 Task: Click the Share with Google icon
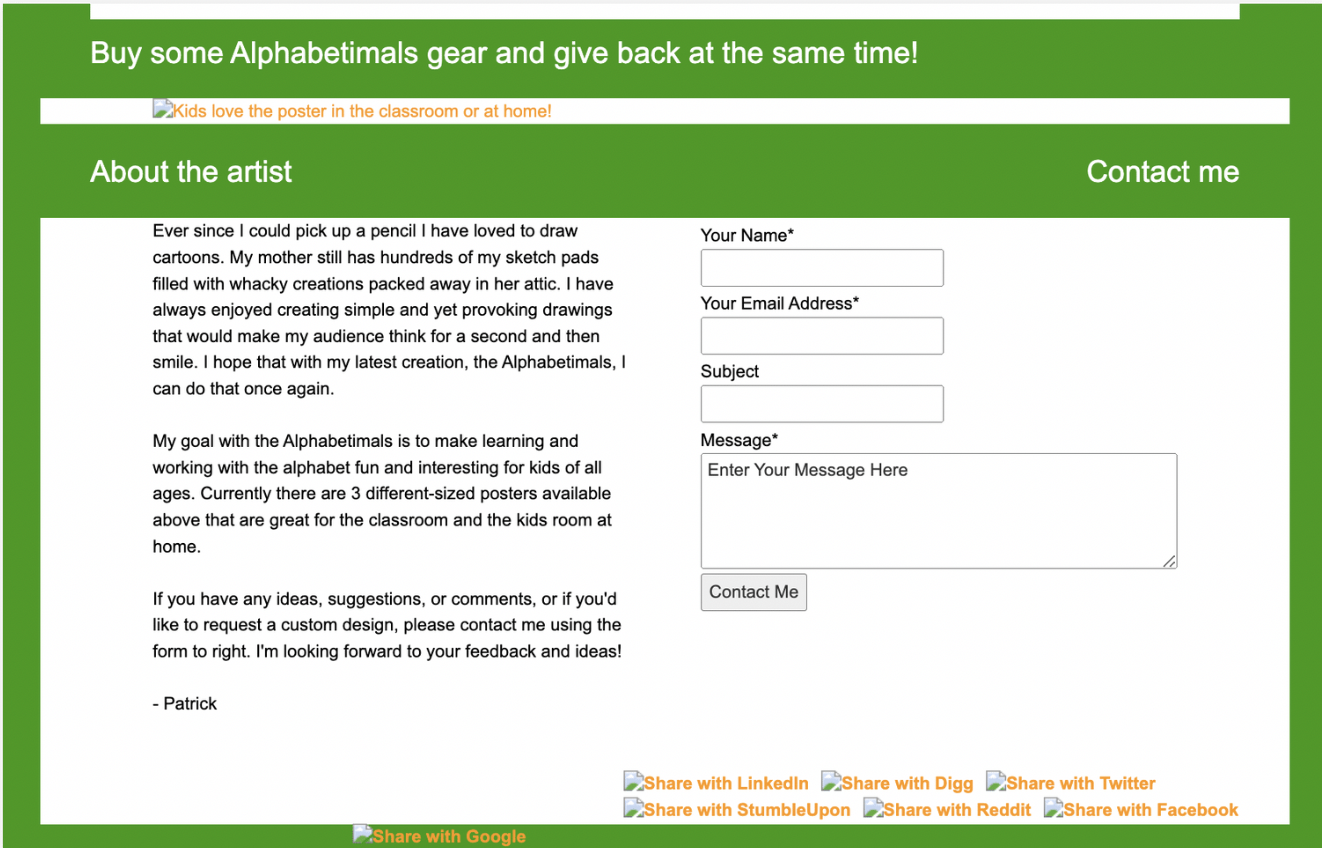439,836
